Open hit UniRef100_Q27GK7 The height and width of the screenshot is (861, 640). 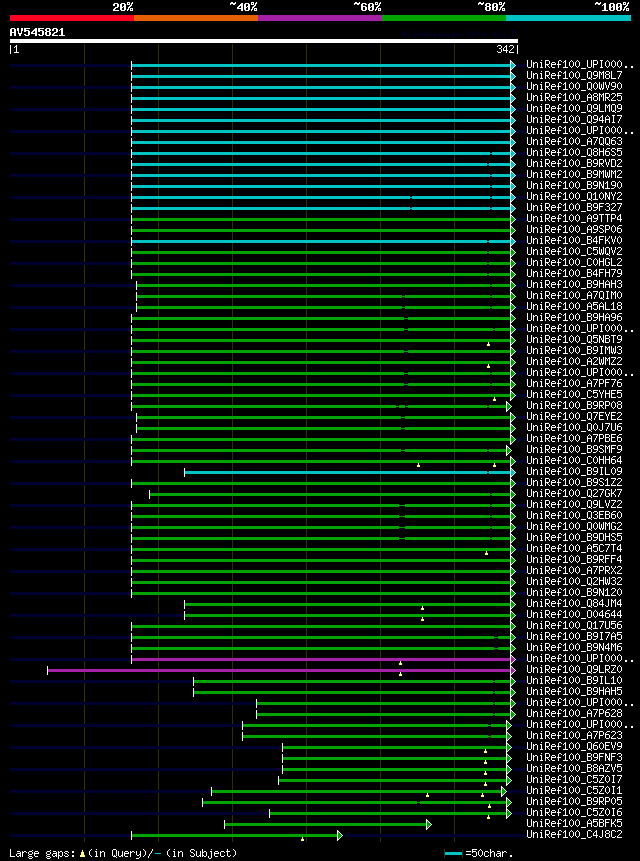tap(574, 493)
